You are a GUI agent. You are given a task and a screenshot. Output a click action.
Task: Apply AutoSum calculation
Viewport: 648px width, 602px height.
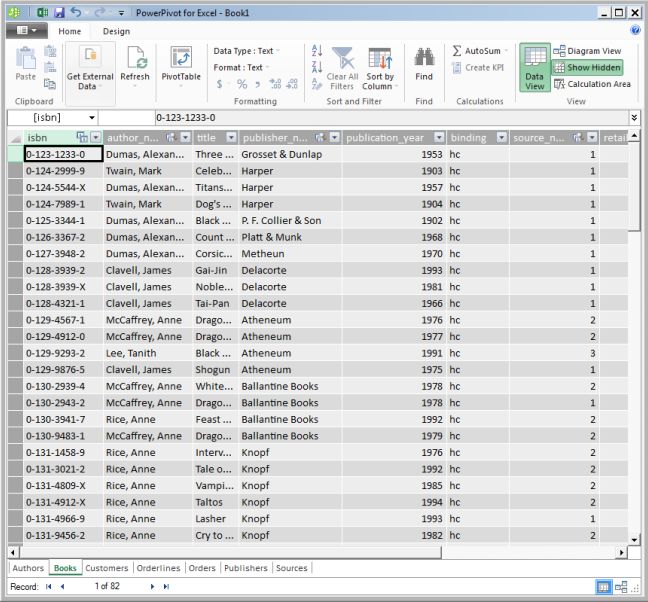[477, 51]
